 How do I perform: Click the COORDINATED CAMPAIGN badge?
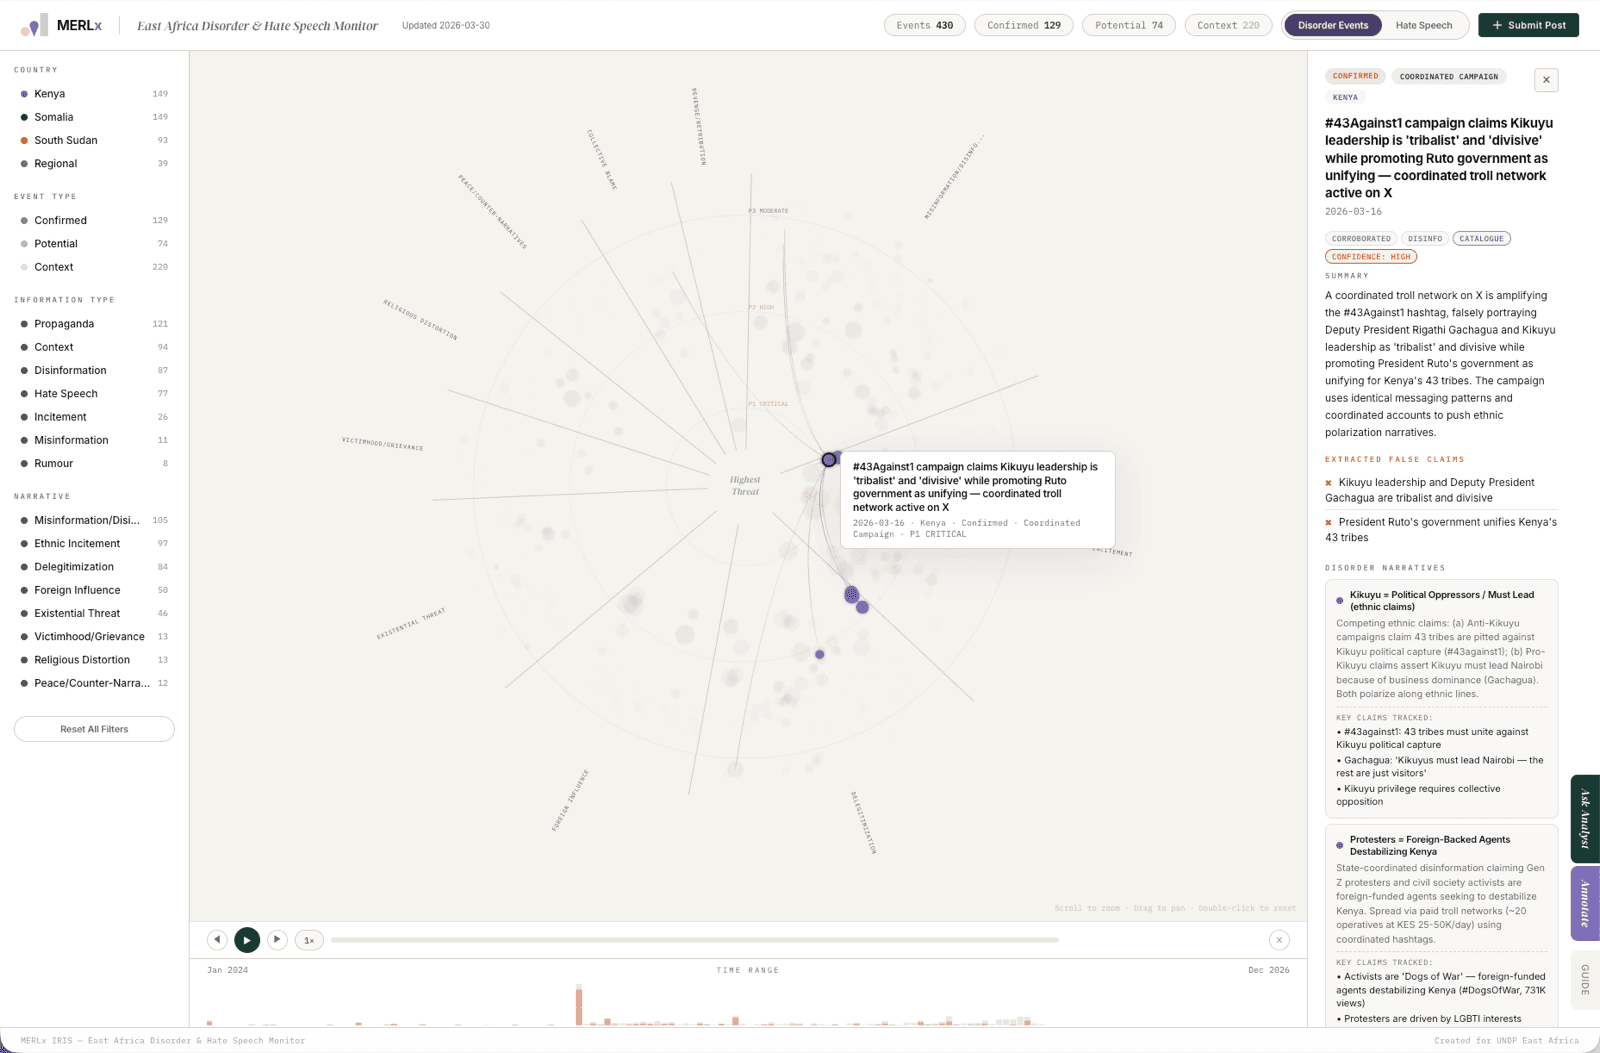click(x=1449, y=76)
